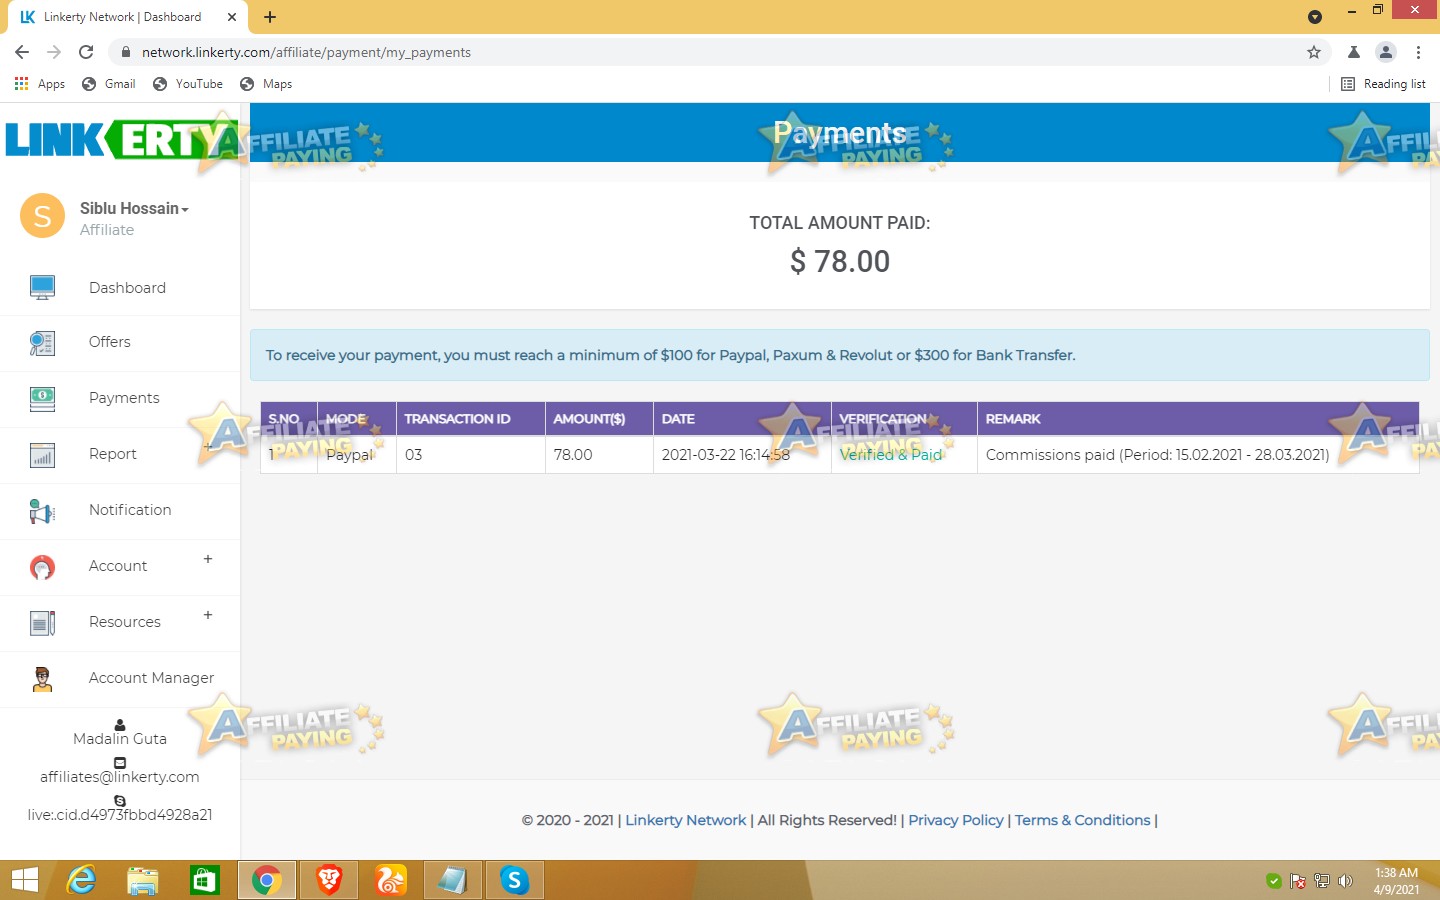
Task: Click the Maps bookmark
Action: click(266, 84)
